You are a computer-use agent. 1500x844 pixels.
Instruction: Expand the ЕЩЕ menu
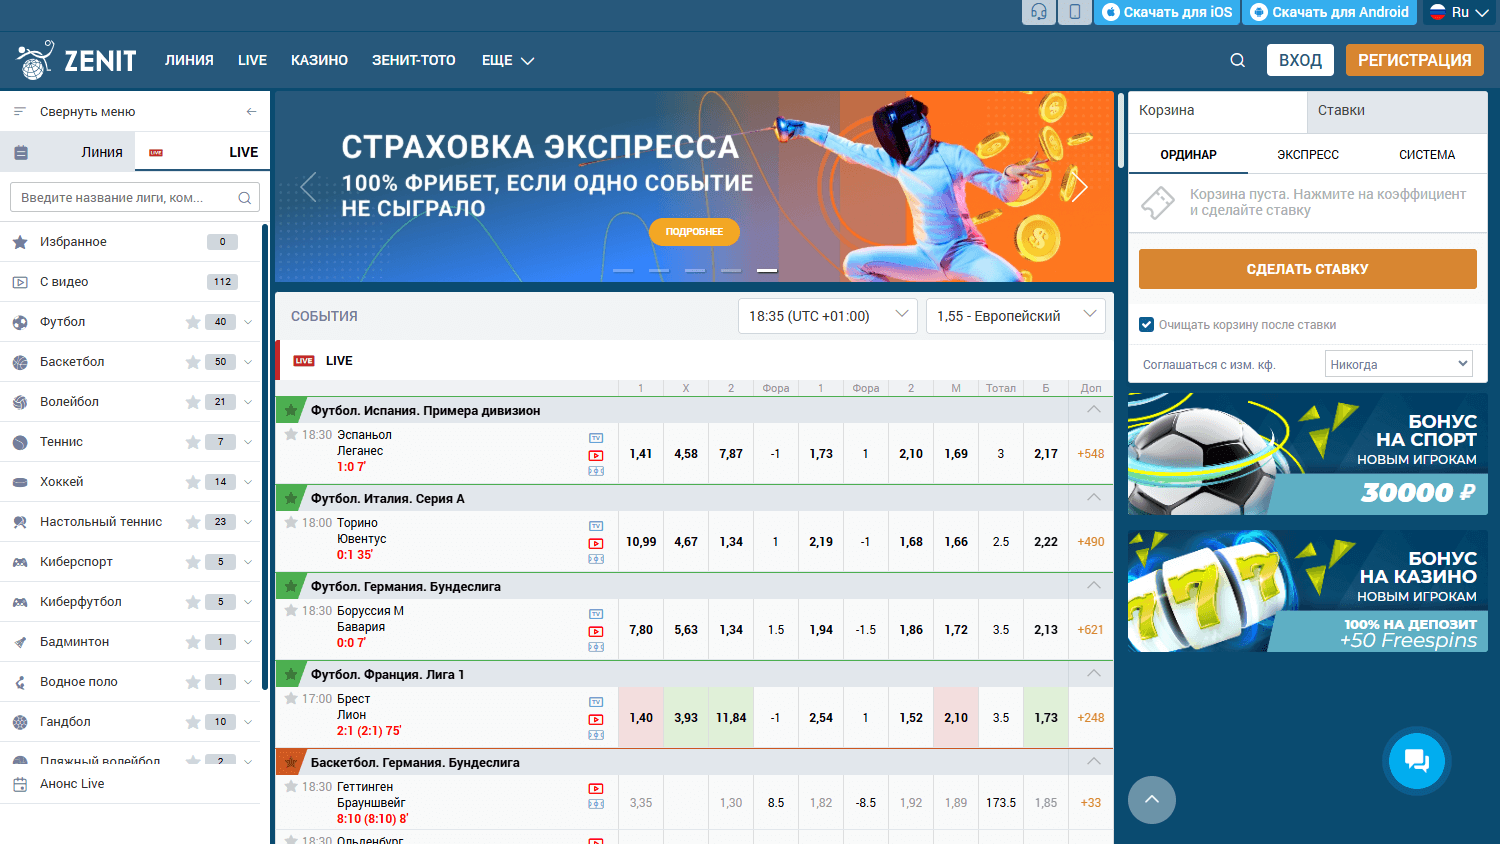tap(508, 60)
